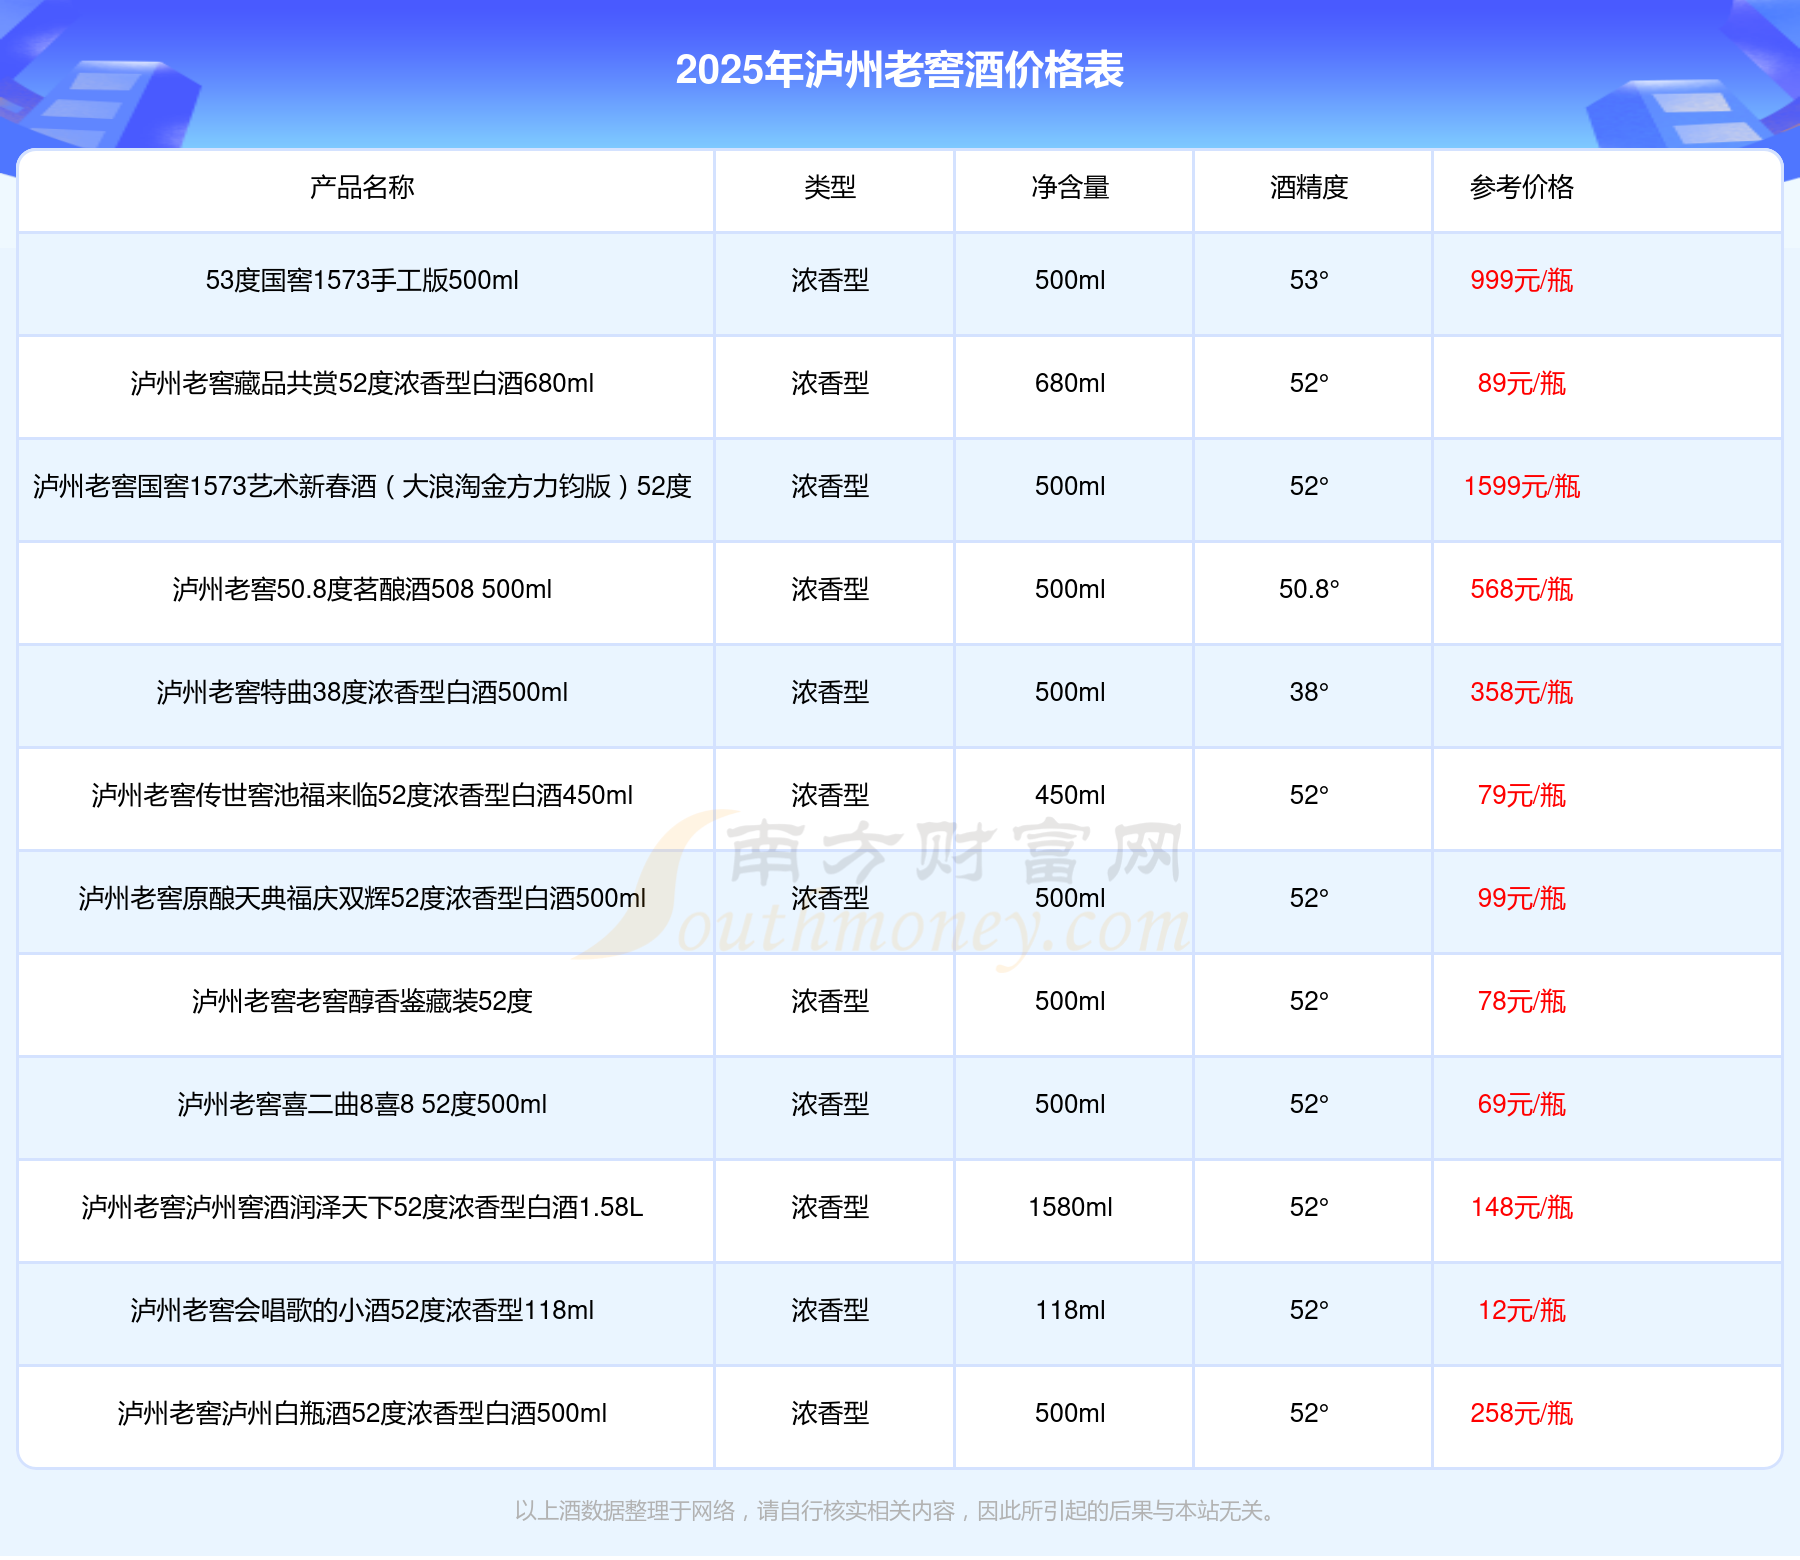The height and width of the screenshot is (1560, 1800).
Task: Click the price 999元/瓶
Action: click(x=1521, y=280)
